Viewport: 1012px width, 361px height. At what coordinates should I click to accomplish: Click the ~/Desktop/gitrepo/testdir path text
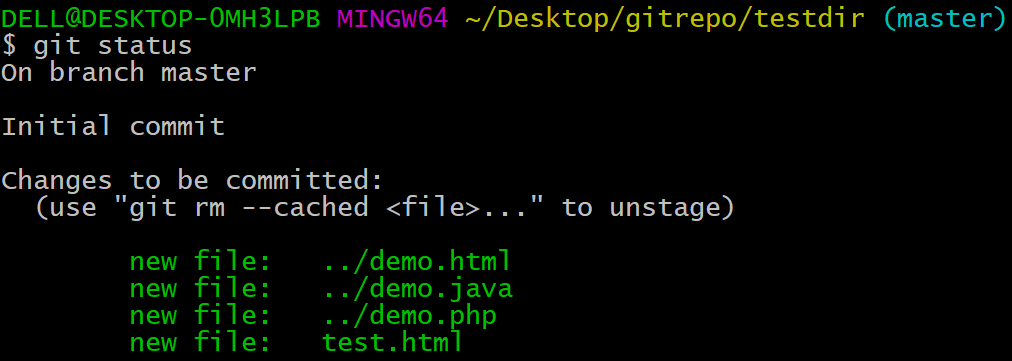tap(665, 19)
